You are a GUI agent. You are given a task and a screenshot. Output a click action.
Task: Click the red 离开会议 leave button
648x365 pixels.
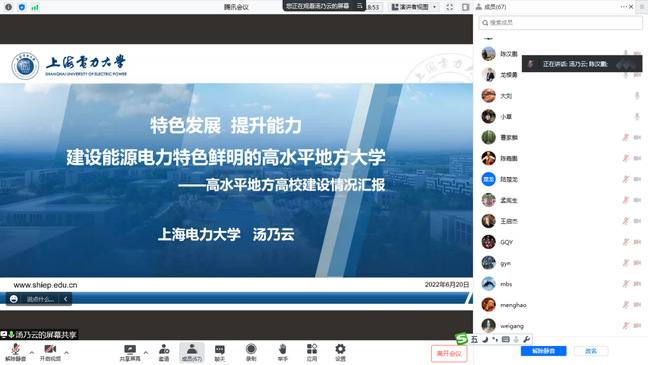pos(449,354)
